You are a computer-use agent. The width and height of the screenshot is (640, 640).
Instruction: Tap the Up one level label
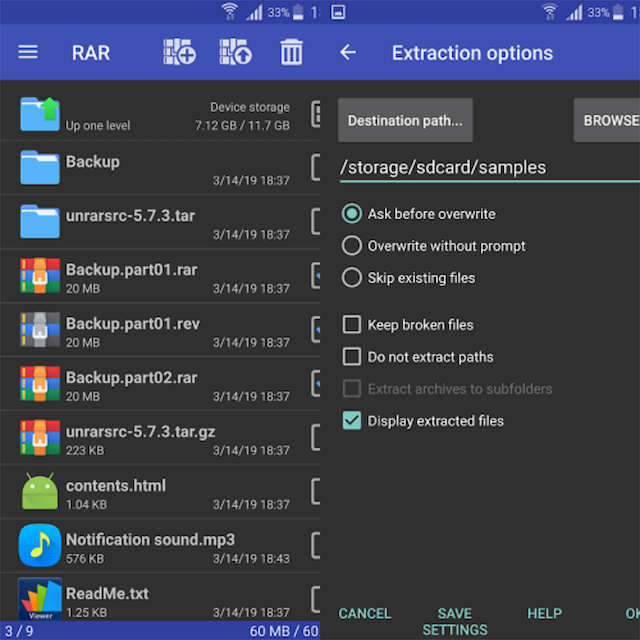point(98,126)
